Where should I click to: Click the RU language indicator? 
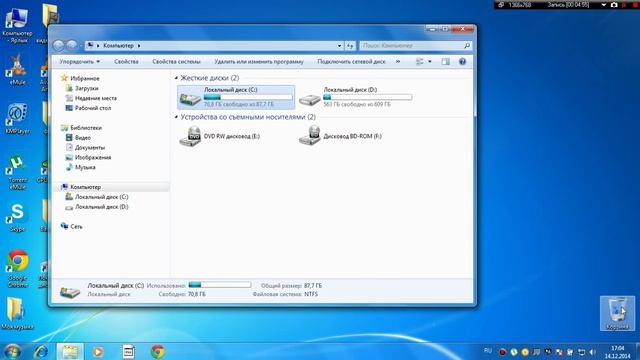pyautogui.click(x=487, y=351)
